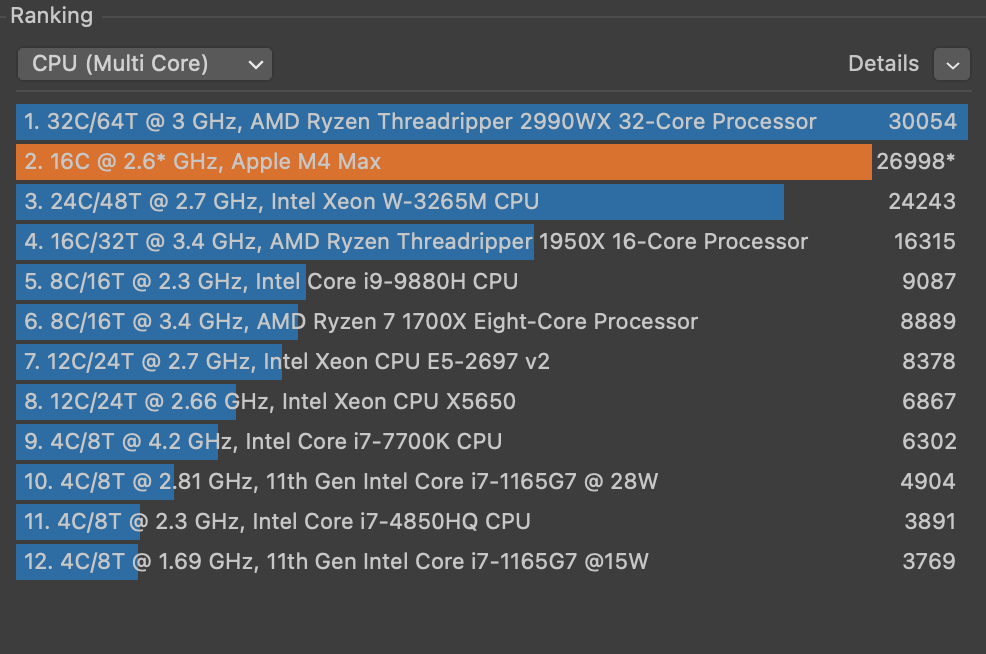
Task: Click the chevron button next to Details
Action: point(952,64)
